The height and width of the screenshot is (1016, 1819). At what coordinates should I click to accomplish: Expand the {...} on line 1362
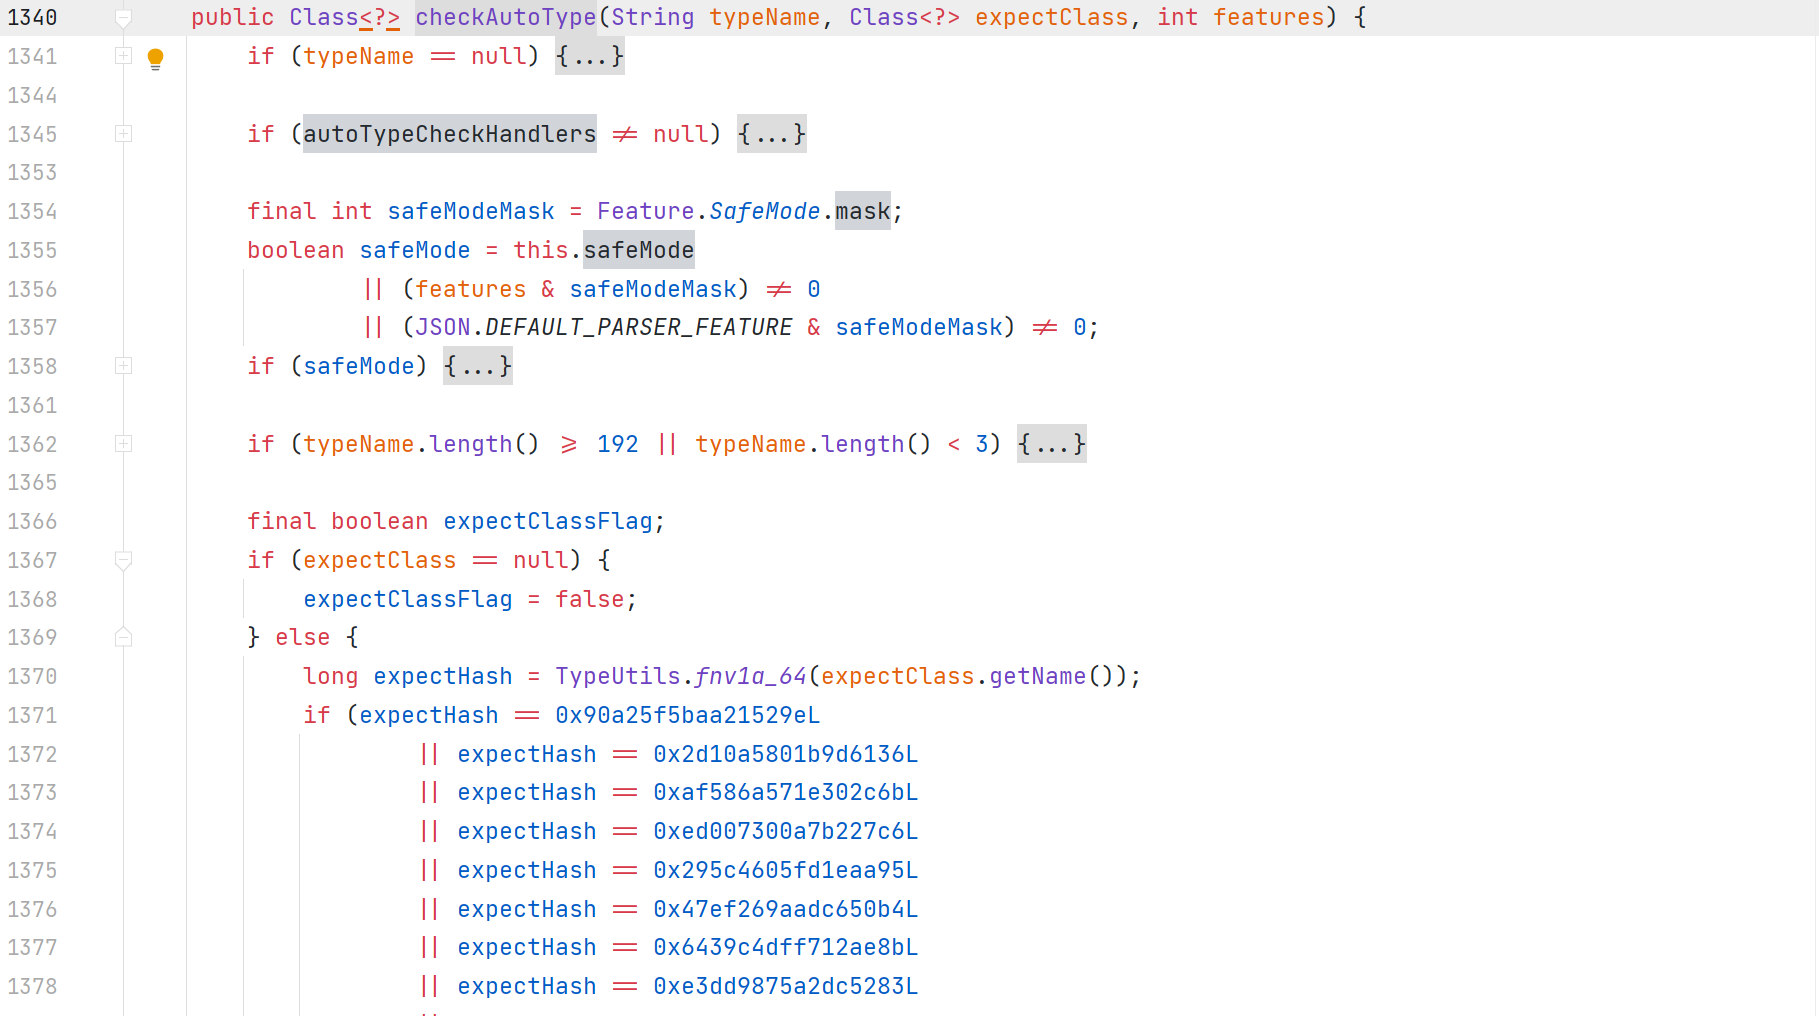[x=1051, y=444]
